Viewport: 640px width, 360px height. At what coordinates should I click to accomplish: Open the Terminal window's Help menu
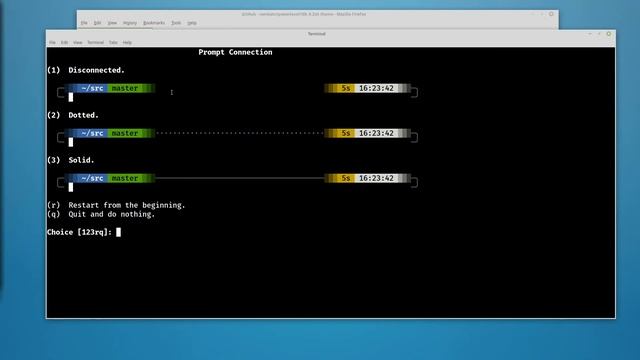127,42
